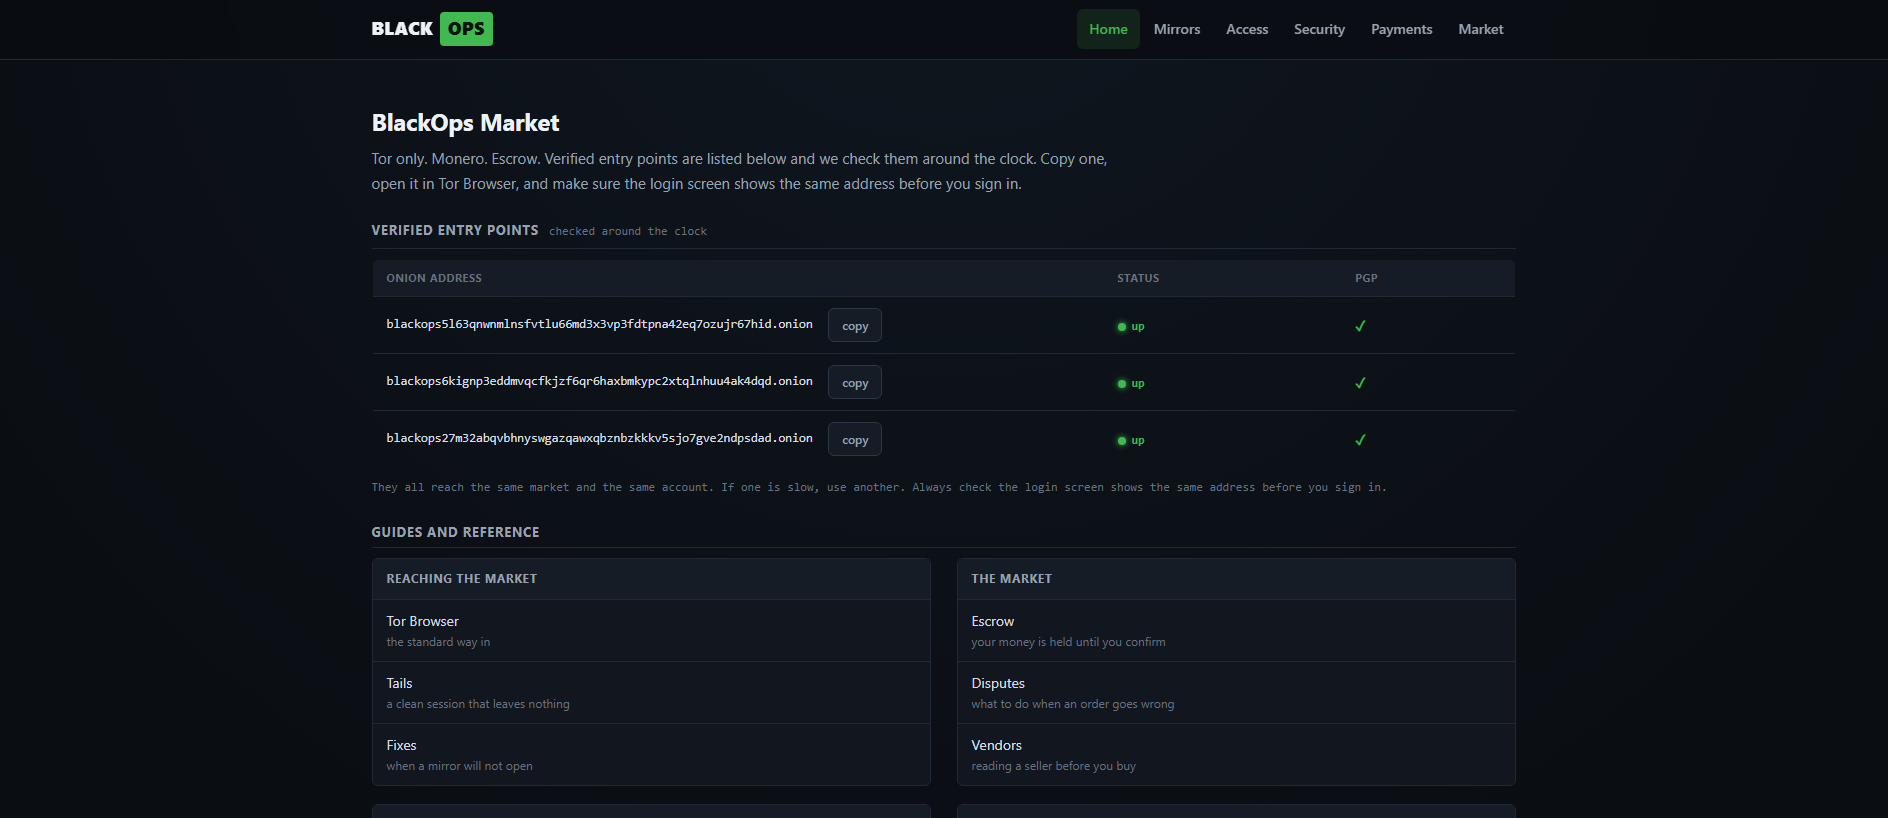
Task: Click the green status dot in the blackops27m32 row
Action: [x=1122, y=441]
